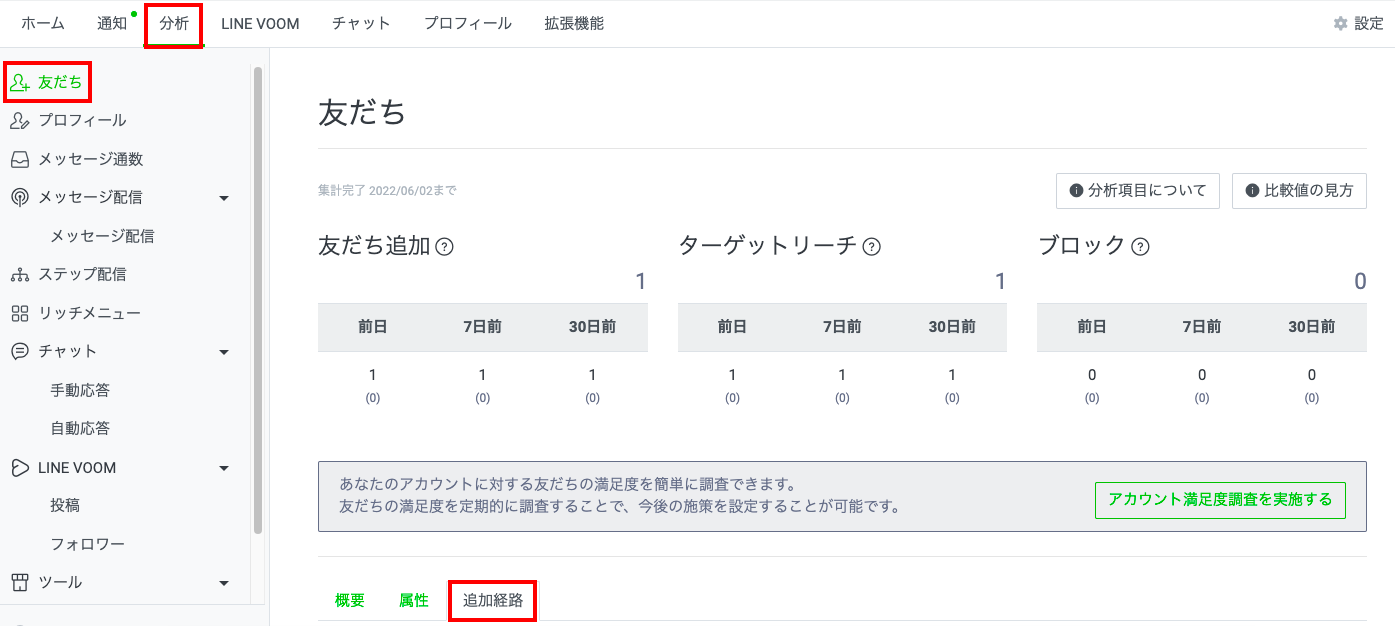Click the help icon beside ブロック
The width and height of the screenshot is (1395, 626).
click(x=1138, y=245)
